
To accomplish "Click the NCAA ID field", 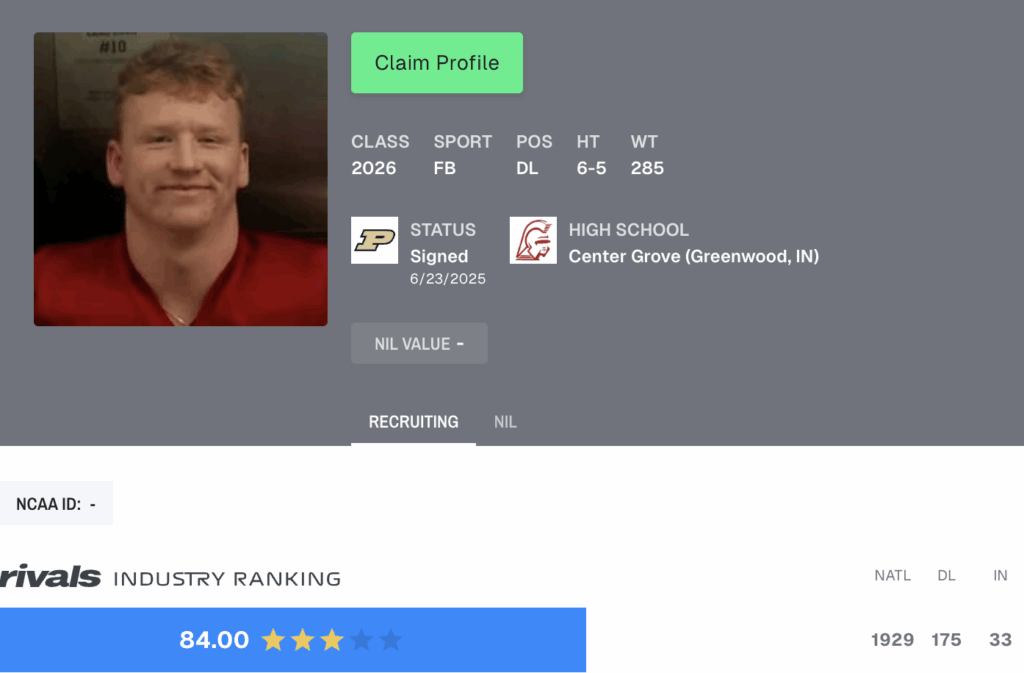I will tap(56, 503).
